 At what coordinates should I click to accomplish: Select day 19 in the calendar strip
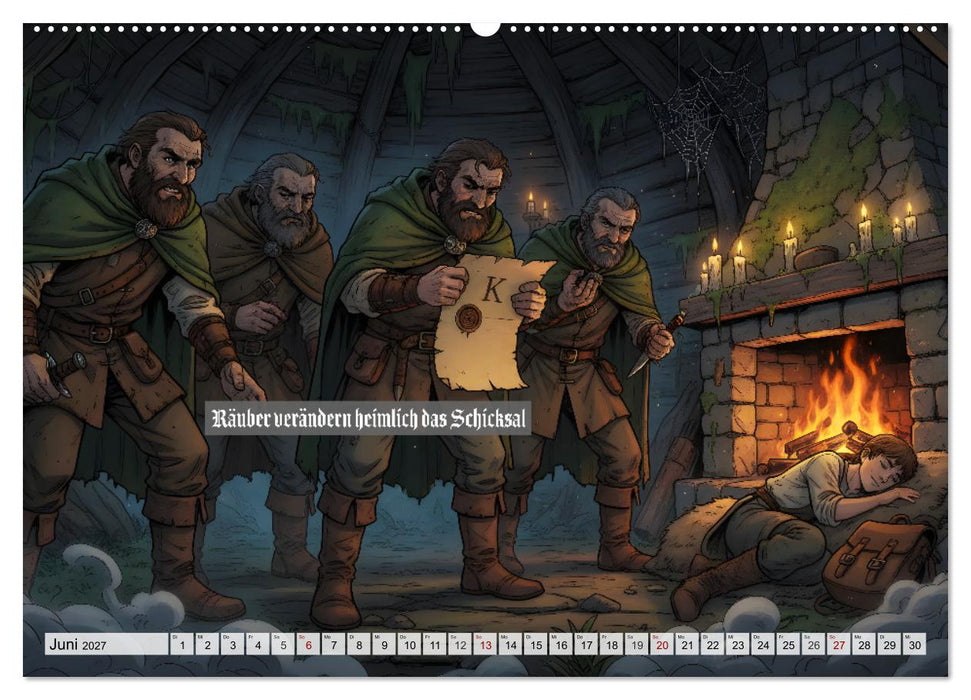pos(637,644)
